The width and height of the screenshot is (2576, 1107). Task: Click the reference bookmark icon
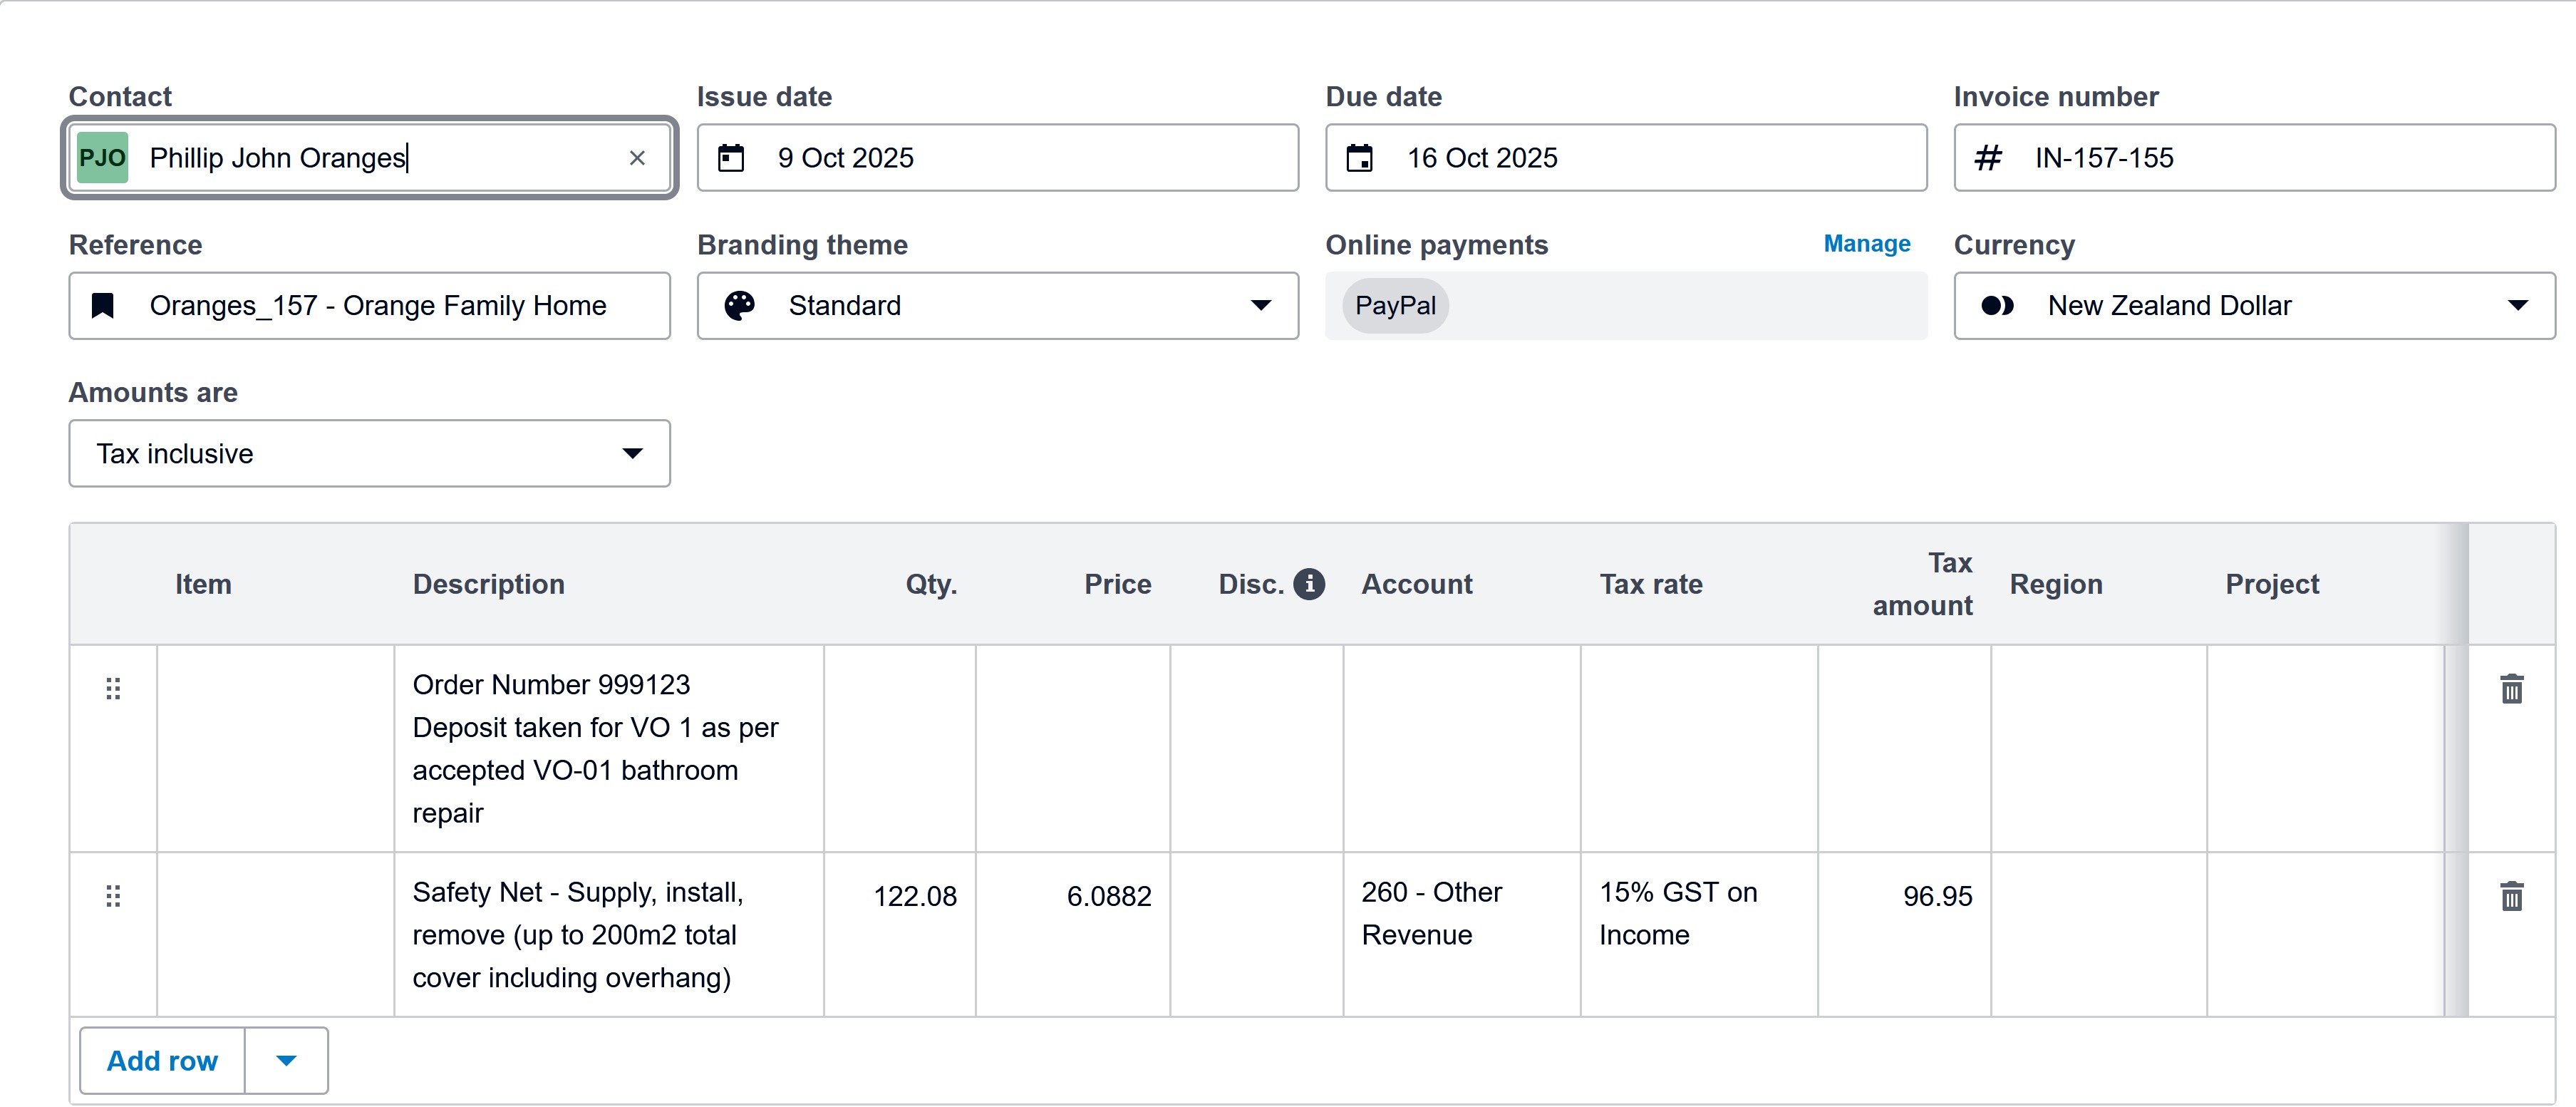[x=103, y=306]
